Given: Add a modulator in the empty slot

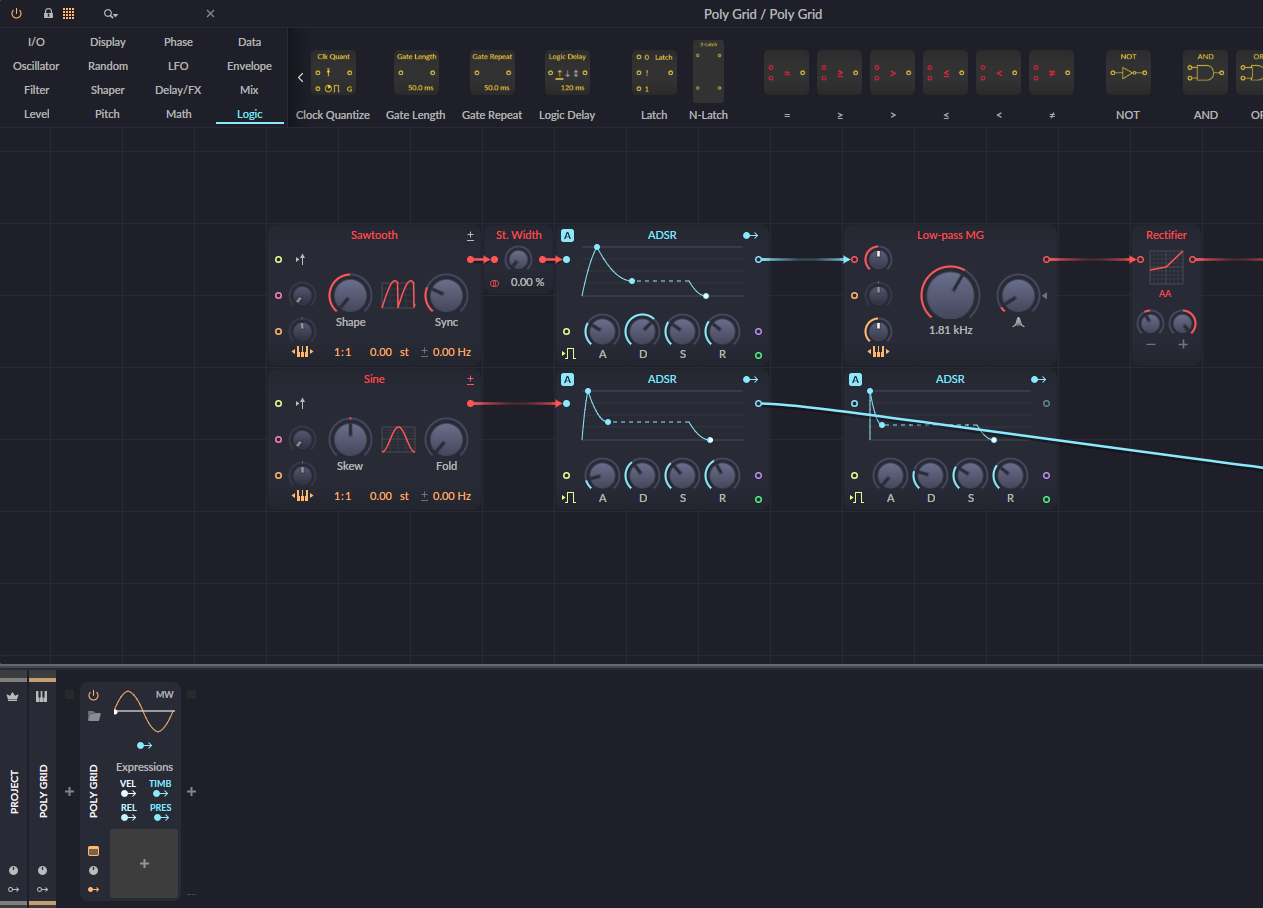Looking at the screenshot, I should [x=144, y=864].
